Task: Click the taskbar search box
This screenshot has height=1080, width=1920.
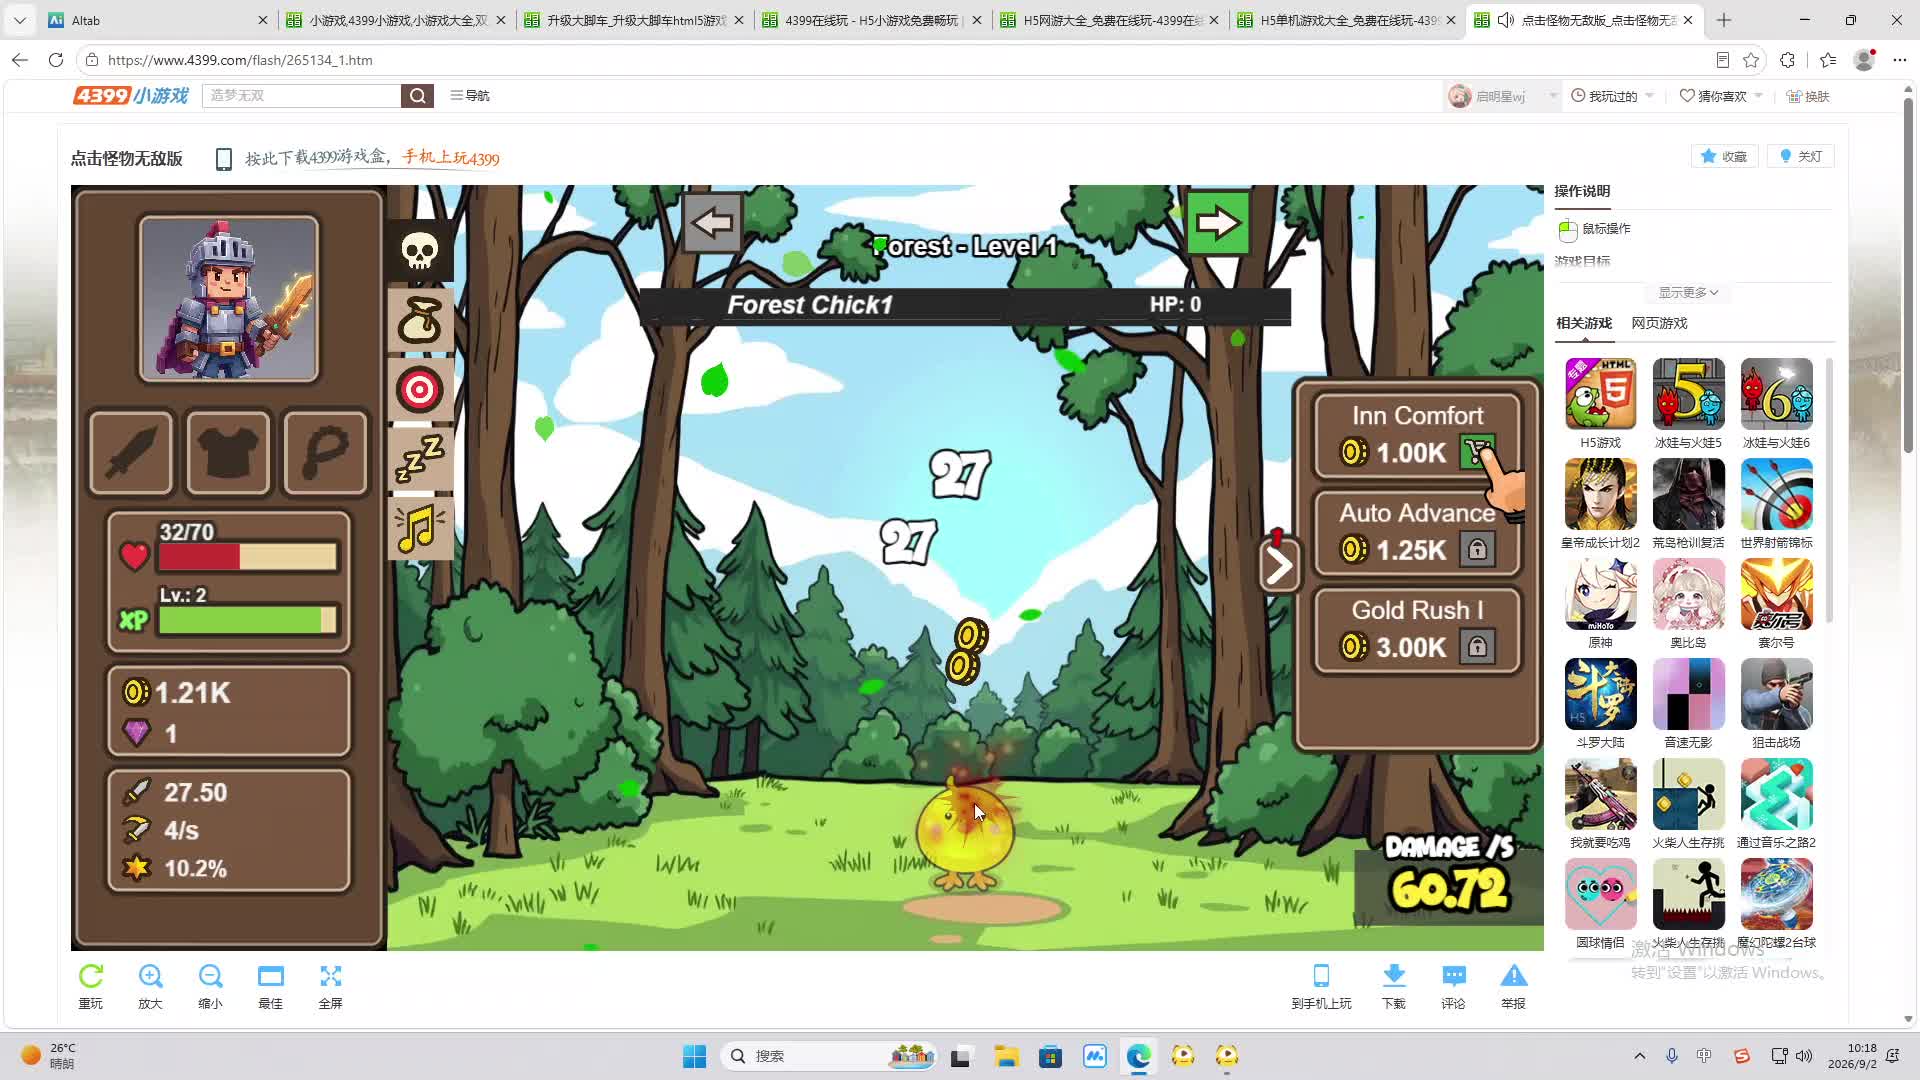Action: (829, 1056)
